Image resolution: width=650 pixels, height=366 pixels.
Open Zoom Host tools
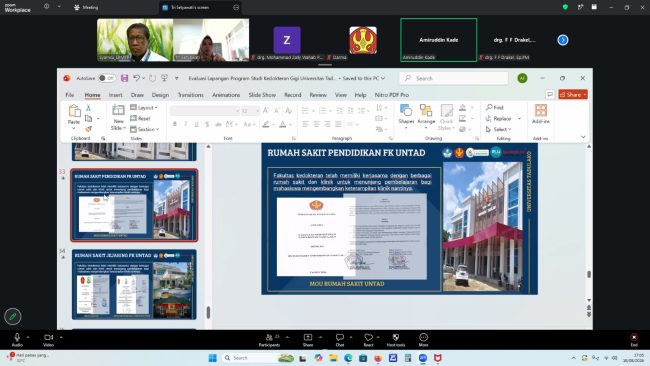pos(395,340)
